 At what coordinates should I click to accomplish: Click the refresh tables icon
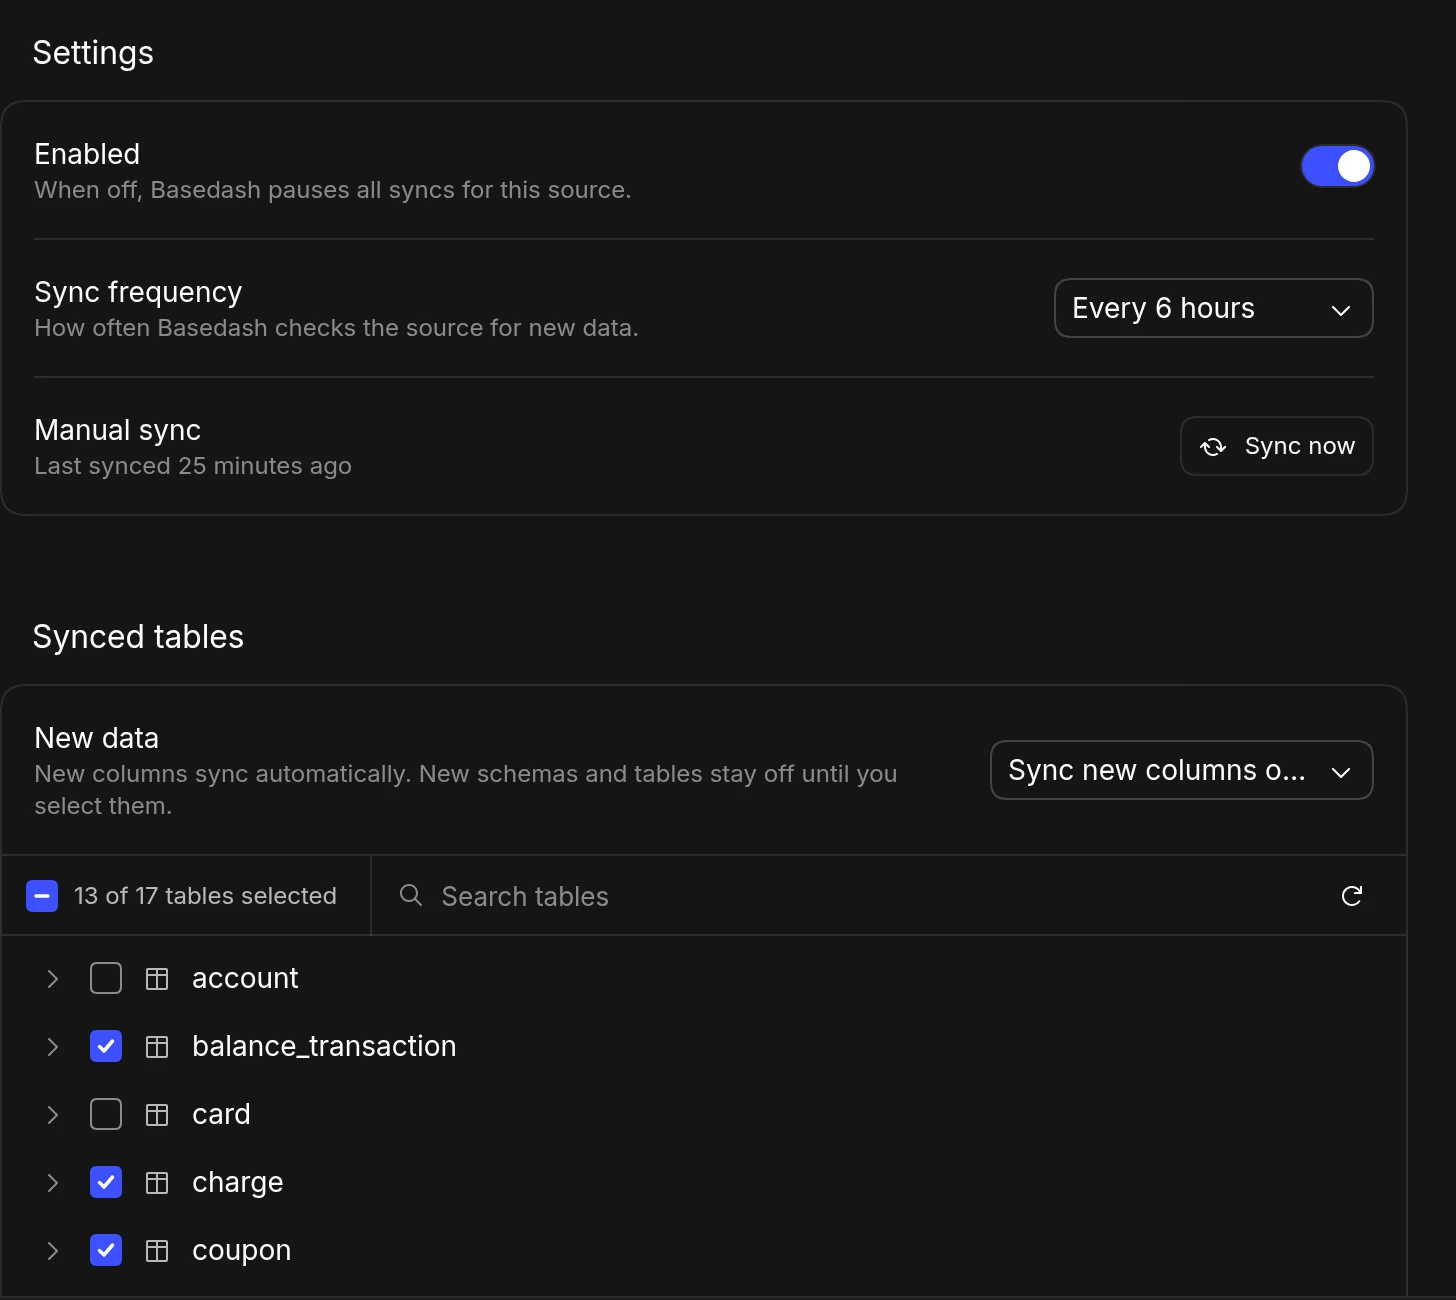pyautogui.click(x=1351, y=896)
